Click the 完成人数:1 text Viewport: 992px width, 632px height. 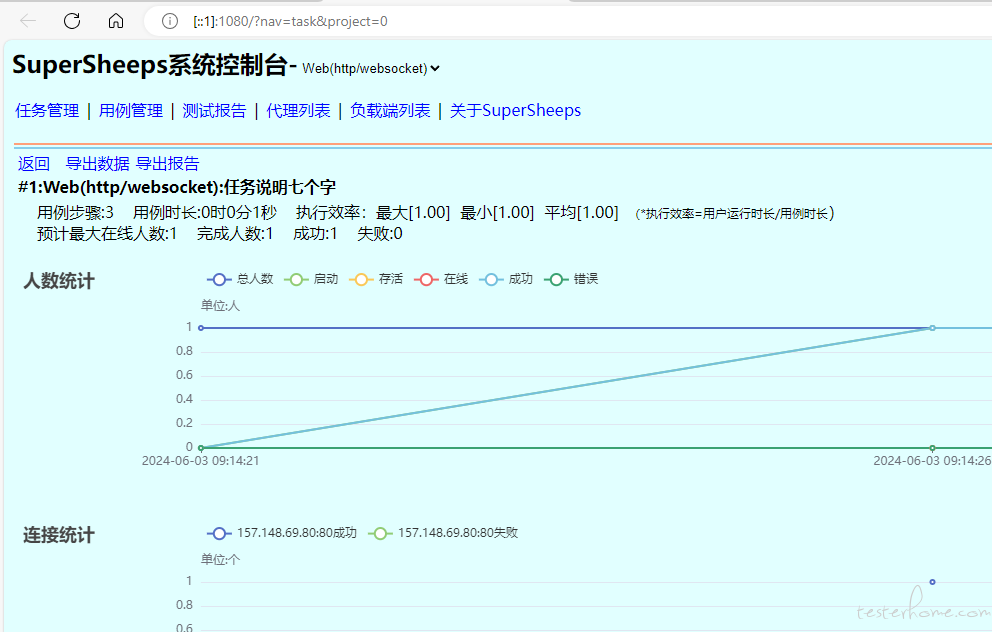tap(235, 234)
